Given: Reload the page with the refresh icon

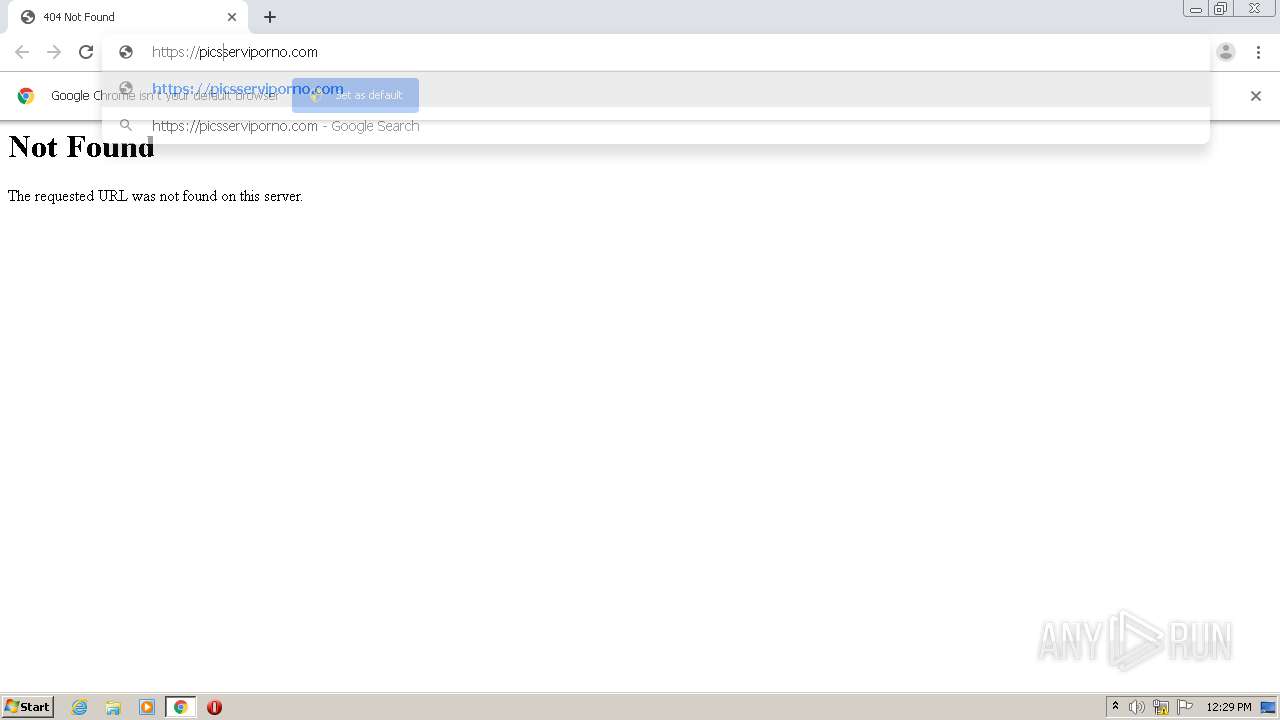Looking at the screenshot, I should [86, 52].
